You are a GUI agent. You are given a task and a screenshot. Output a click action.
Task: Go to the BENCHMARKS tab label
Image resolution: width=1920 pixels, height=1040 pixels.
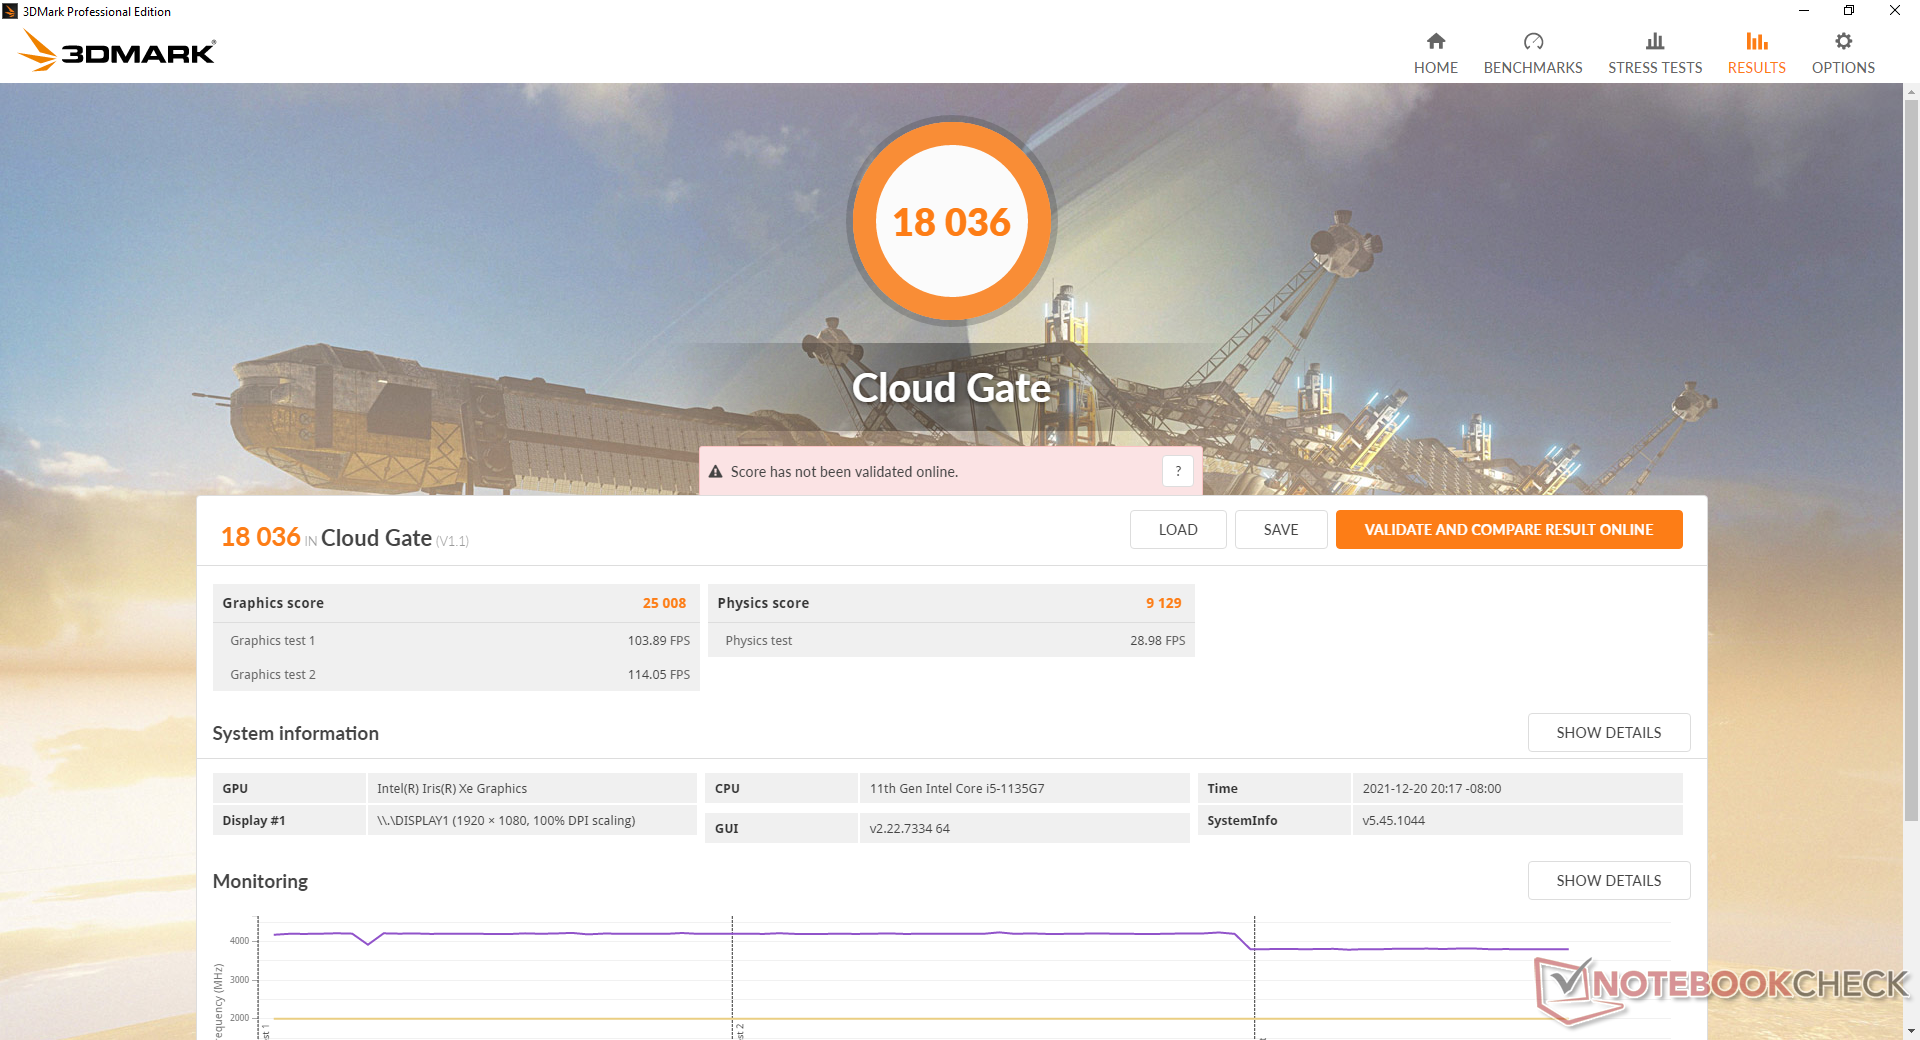pyautogui.click(x=1532, y=68)
